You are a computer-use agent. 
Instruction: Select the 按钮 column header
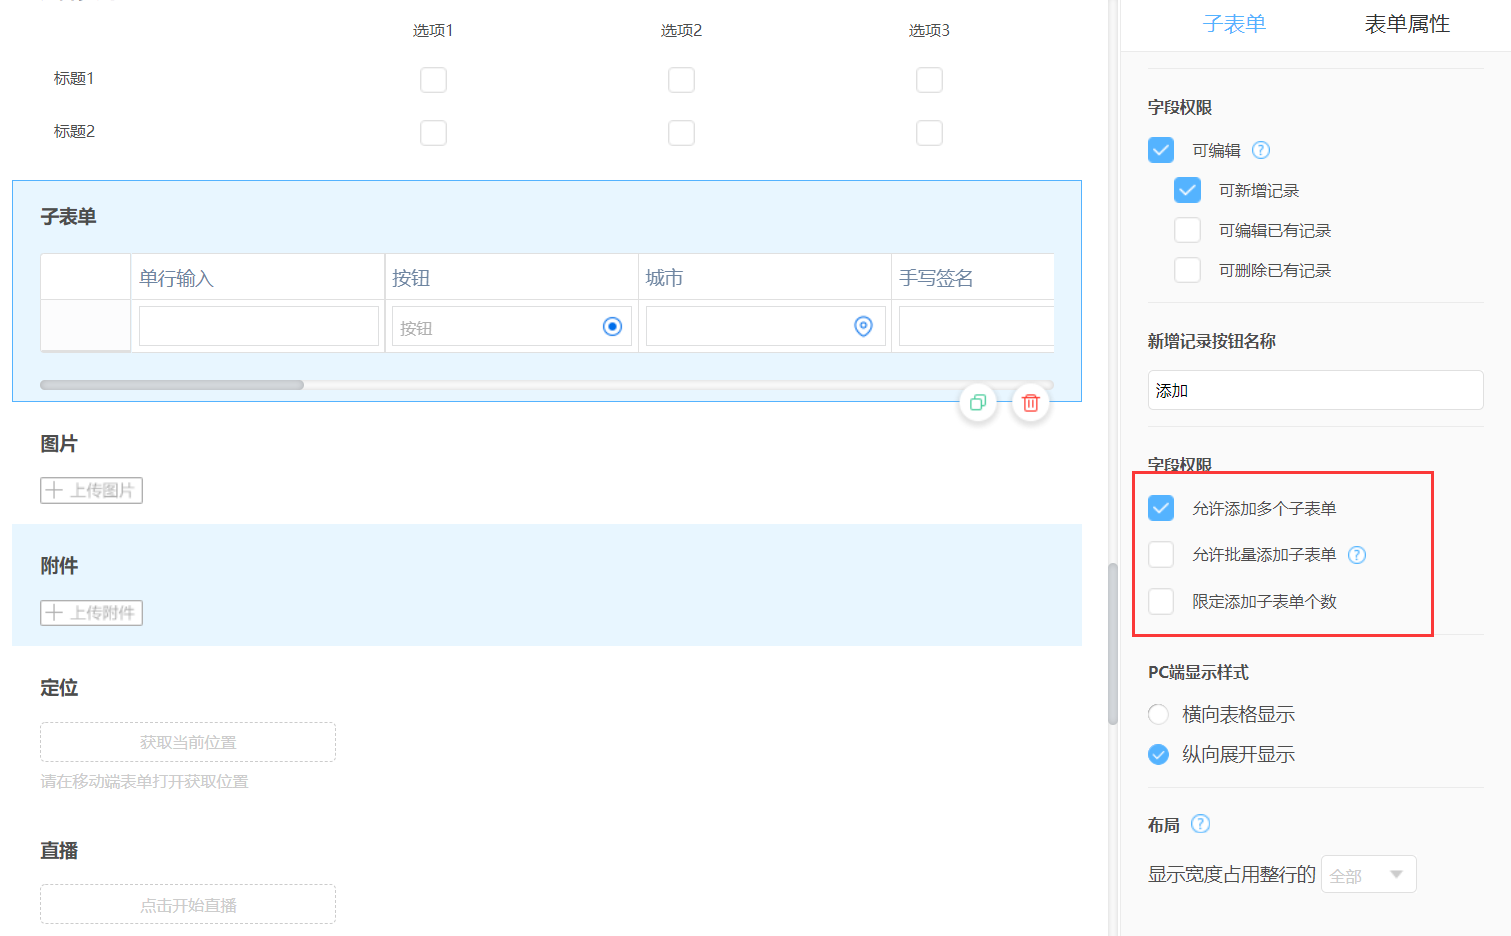tap(511, 277)
